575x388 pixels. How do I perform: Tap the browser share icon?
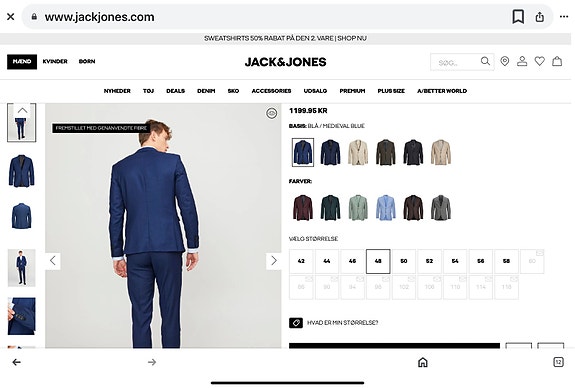539,17
